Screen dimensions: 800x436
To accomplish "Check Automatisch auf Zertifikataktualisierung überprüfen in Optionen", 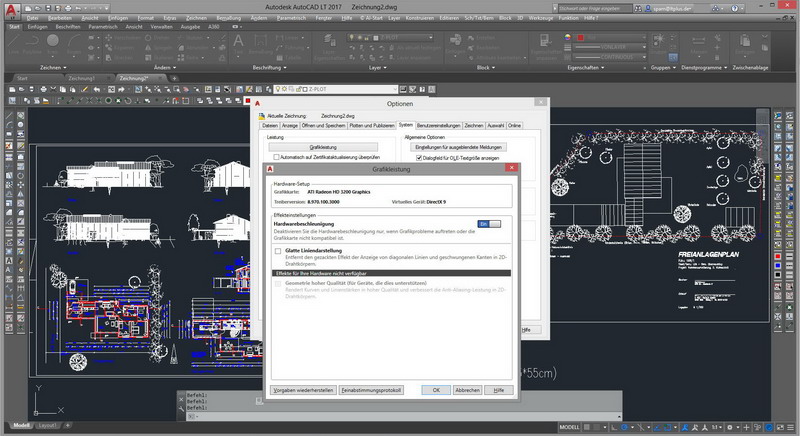I will [x=276, y=157].
